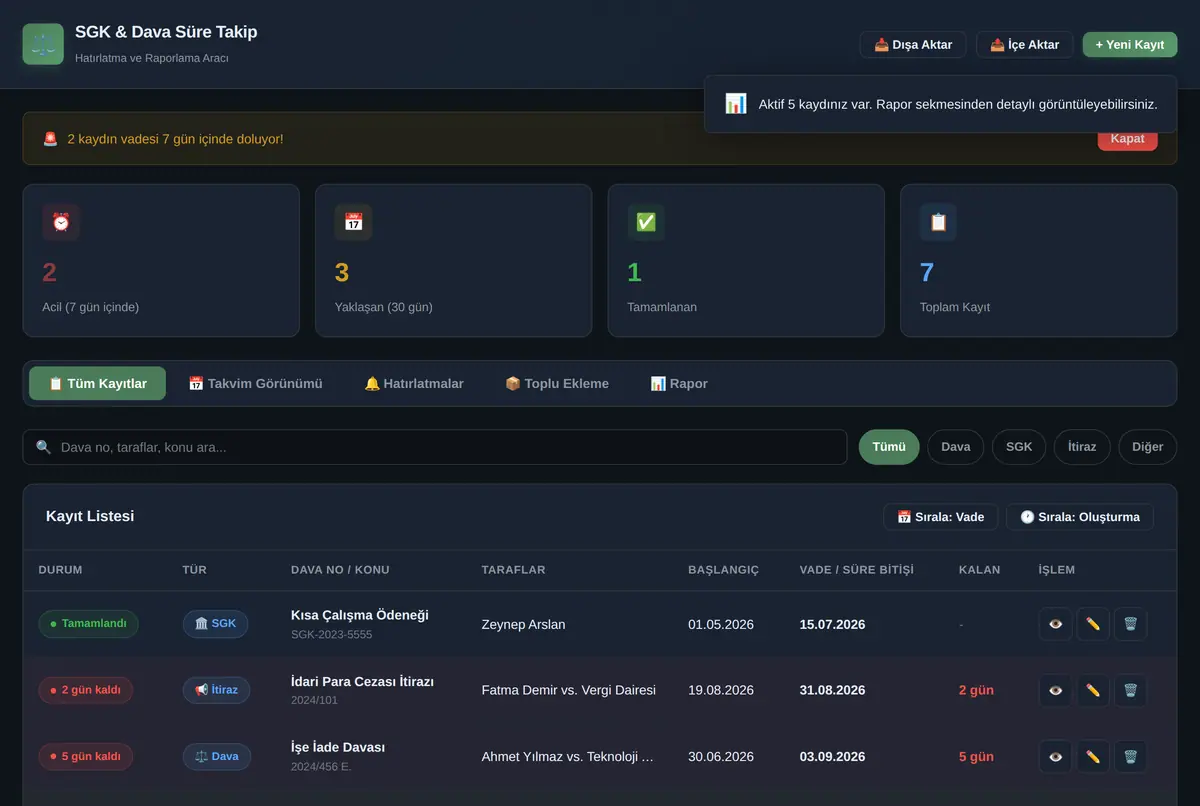Edit the İdari Para Cezası İtirazı record
Viewport: 1200px width, 806px height.
coord(1093,690)
